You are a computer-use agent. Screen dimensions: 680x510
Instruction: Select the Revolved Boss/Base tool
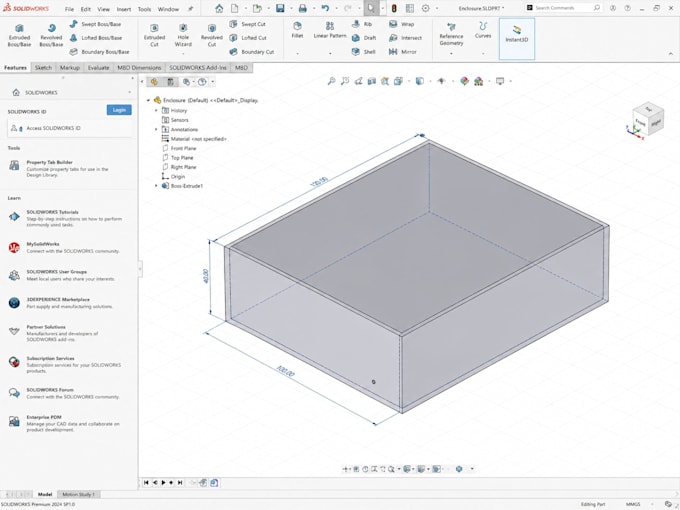coord(51,35)
